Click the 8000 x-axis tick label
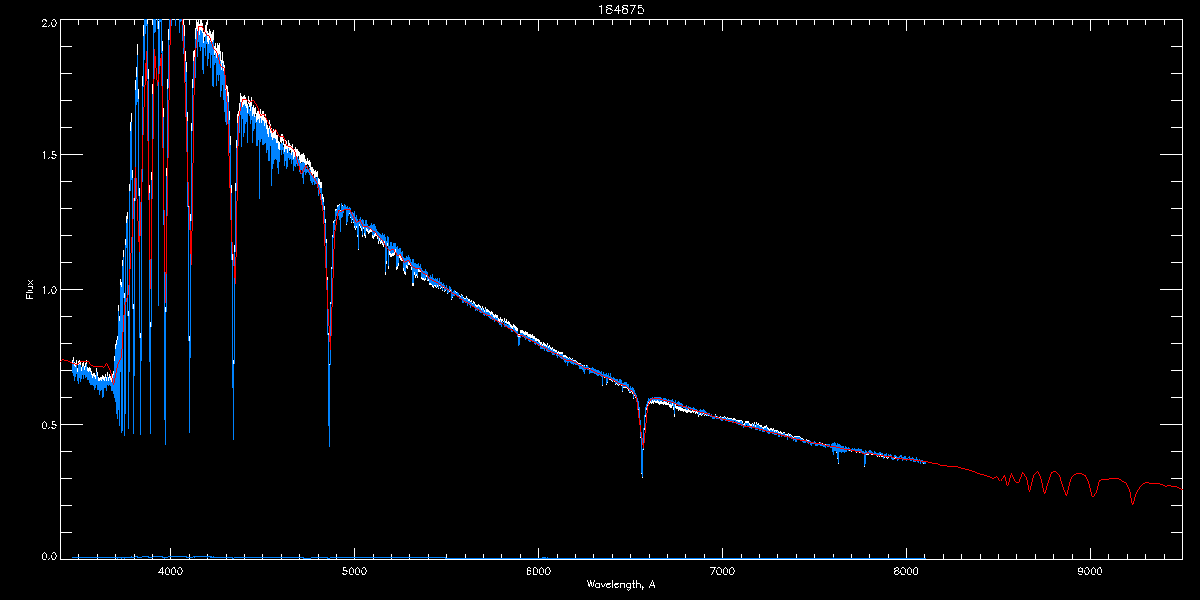The height and width of the screenshot is (600, 1200). [906, 571]
